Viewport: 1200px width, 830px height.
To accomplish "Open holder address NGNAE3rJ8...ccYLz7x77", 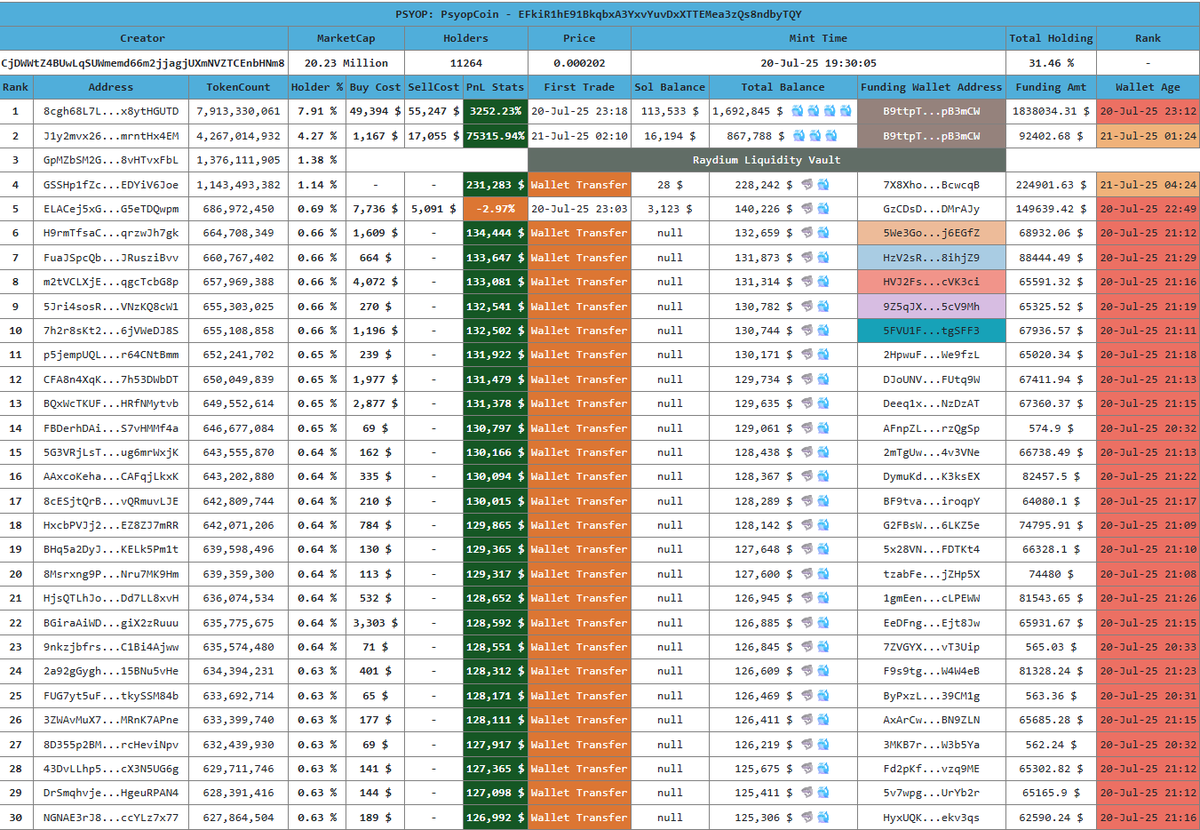I will coord(110,817).
